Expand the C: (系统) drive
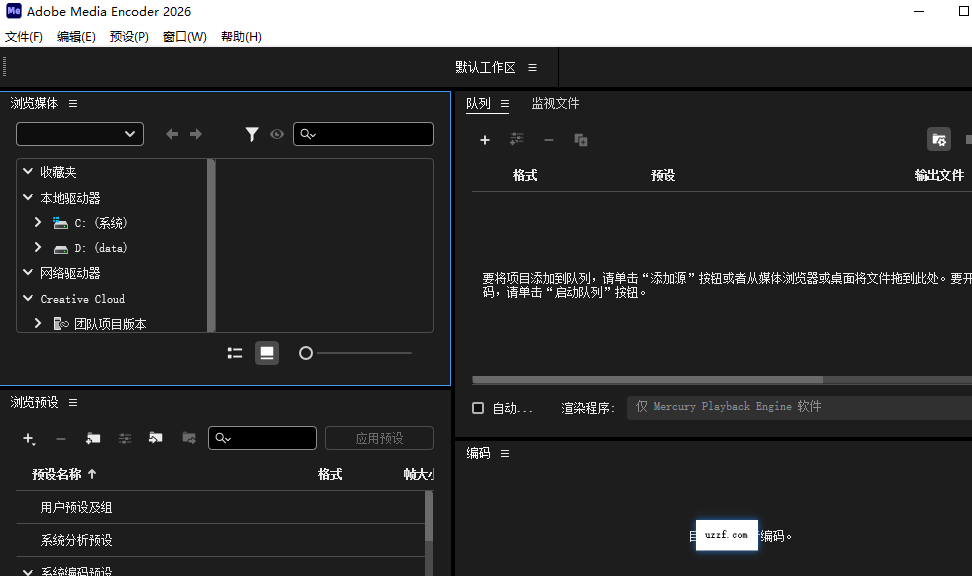Screen dimensions: 972x576 [x=38, y=223]
